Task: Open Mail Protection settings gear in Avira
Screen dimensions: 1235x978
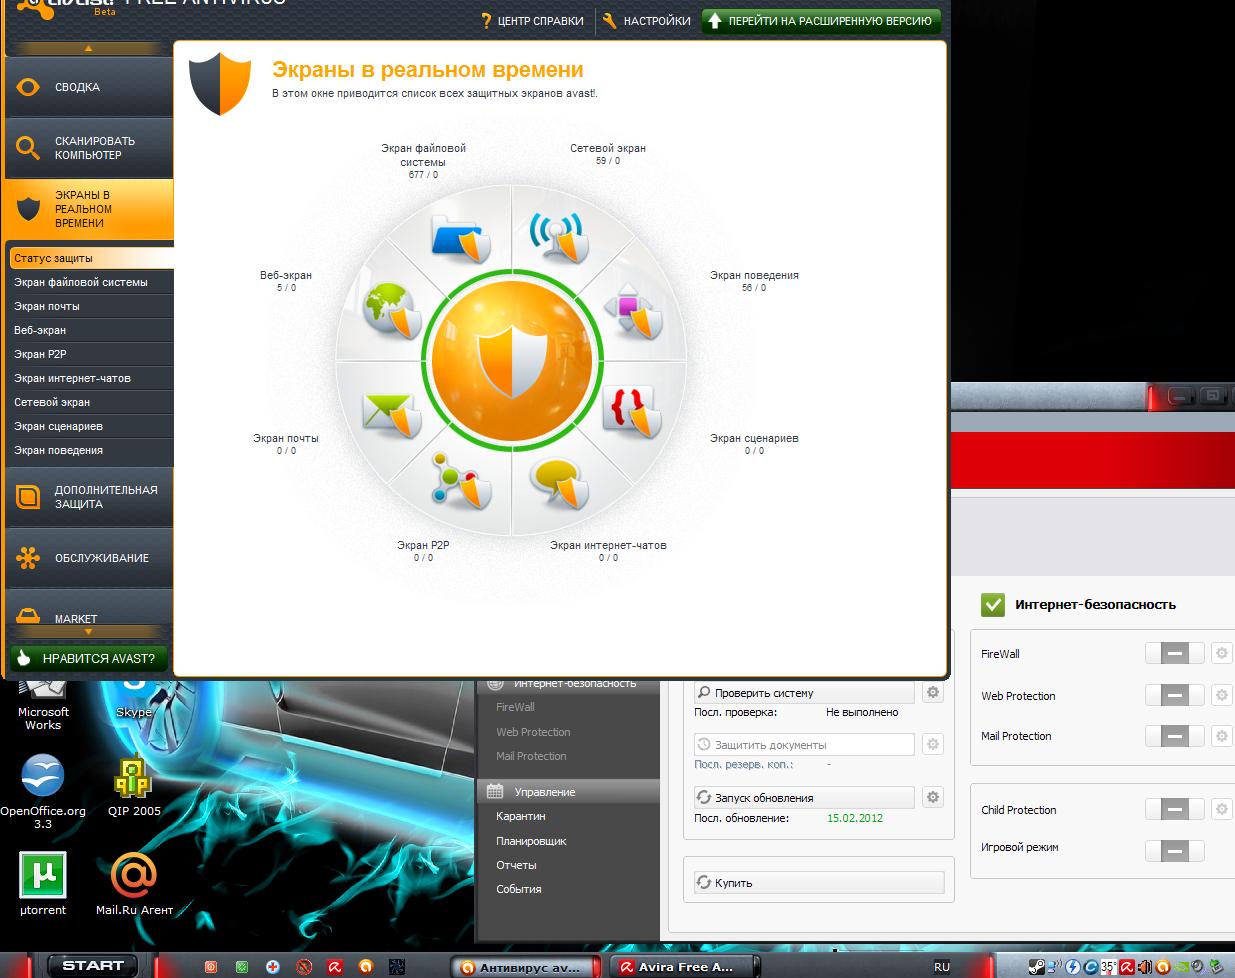Action: (x=1221, y=736)
